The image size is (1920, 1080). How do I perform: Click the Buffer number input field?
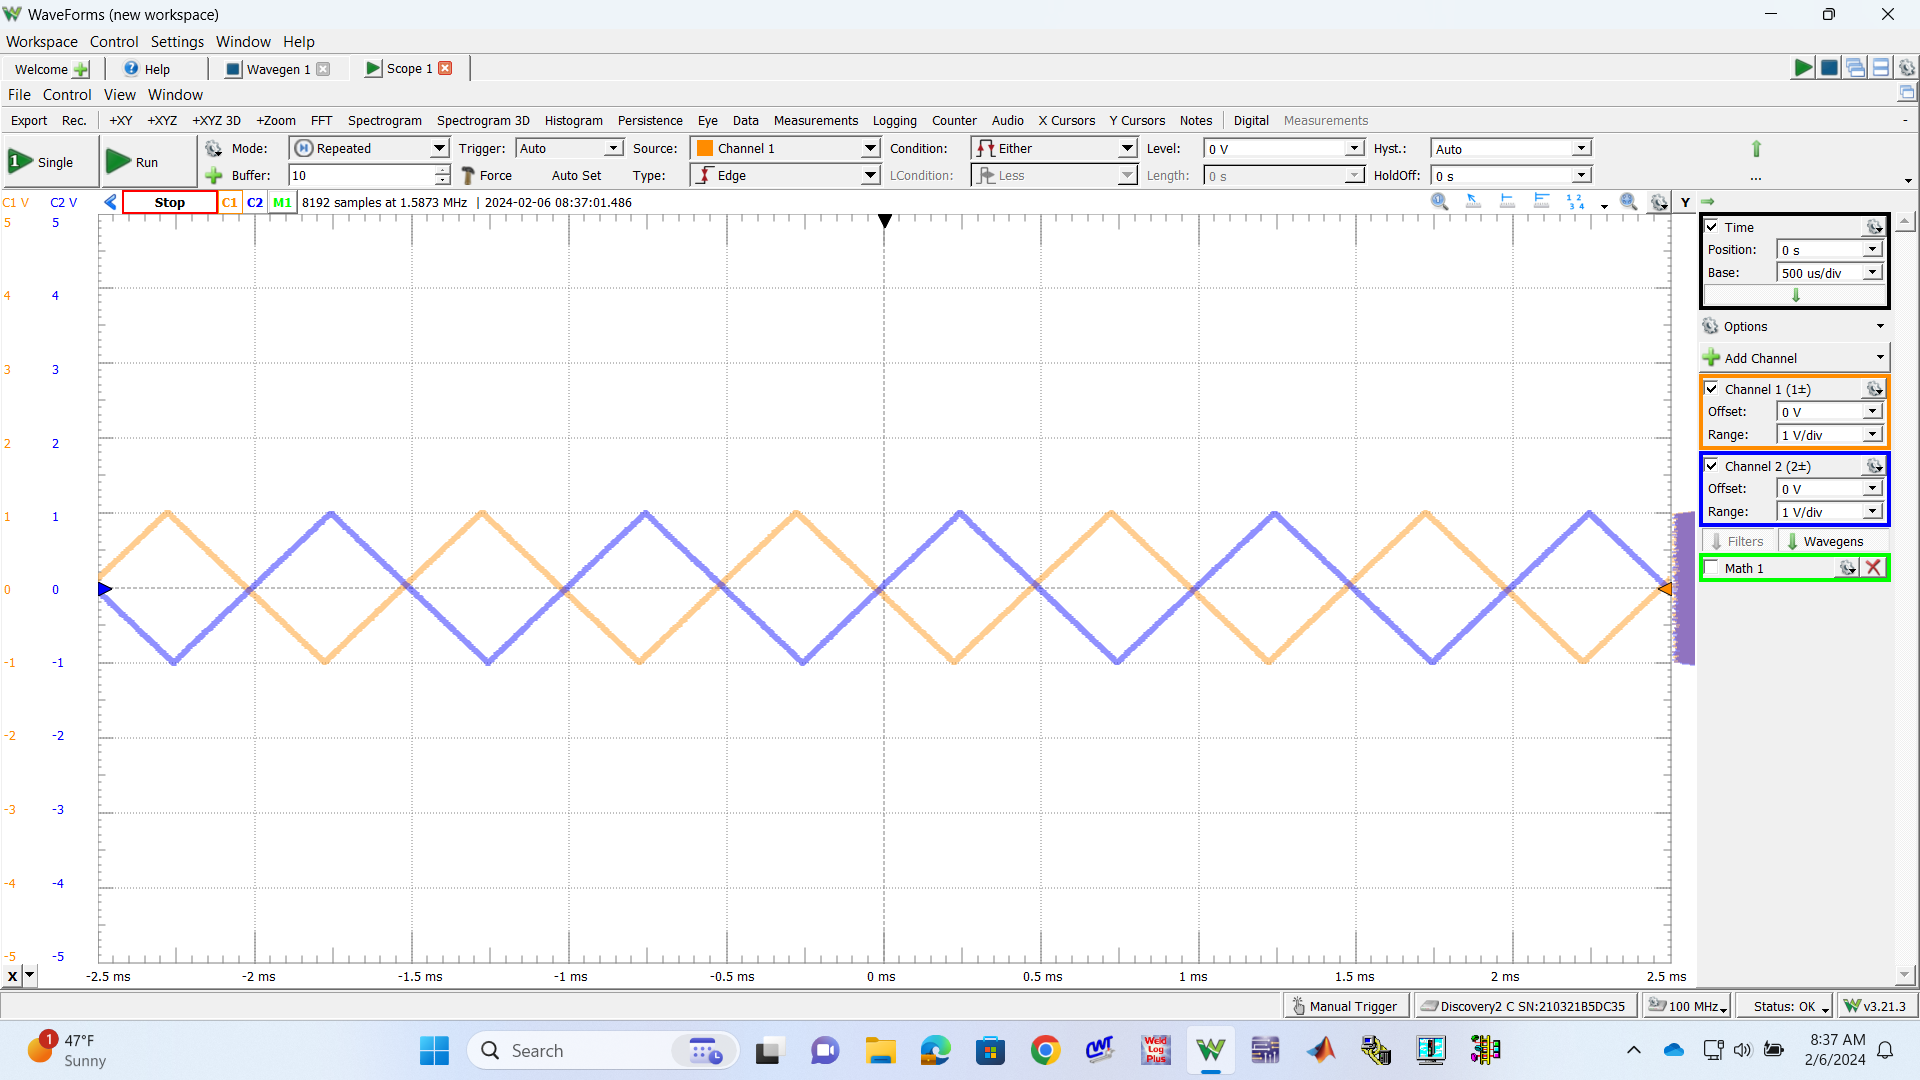click(362, 175)
